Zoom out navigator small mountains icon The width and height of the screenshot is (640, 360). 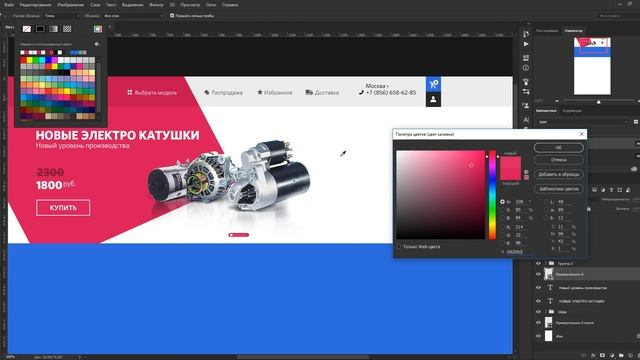[557, 100]
